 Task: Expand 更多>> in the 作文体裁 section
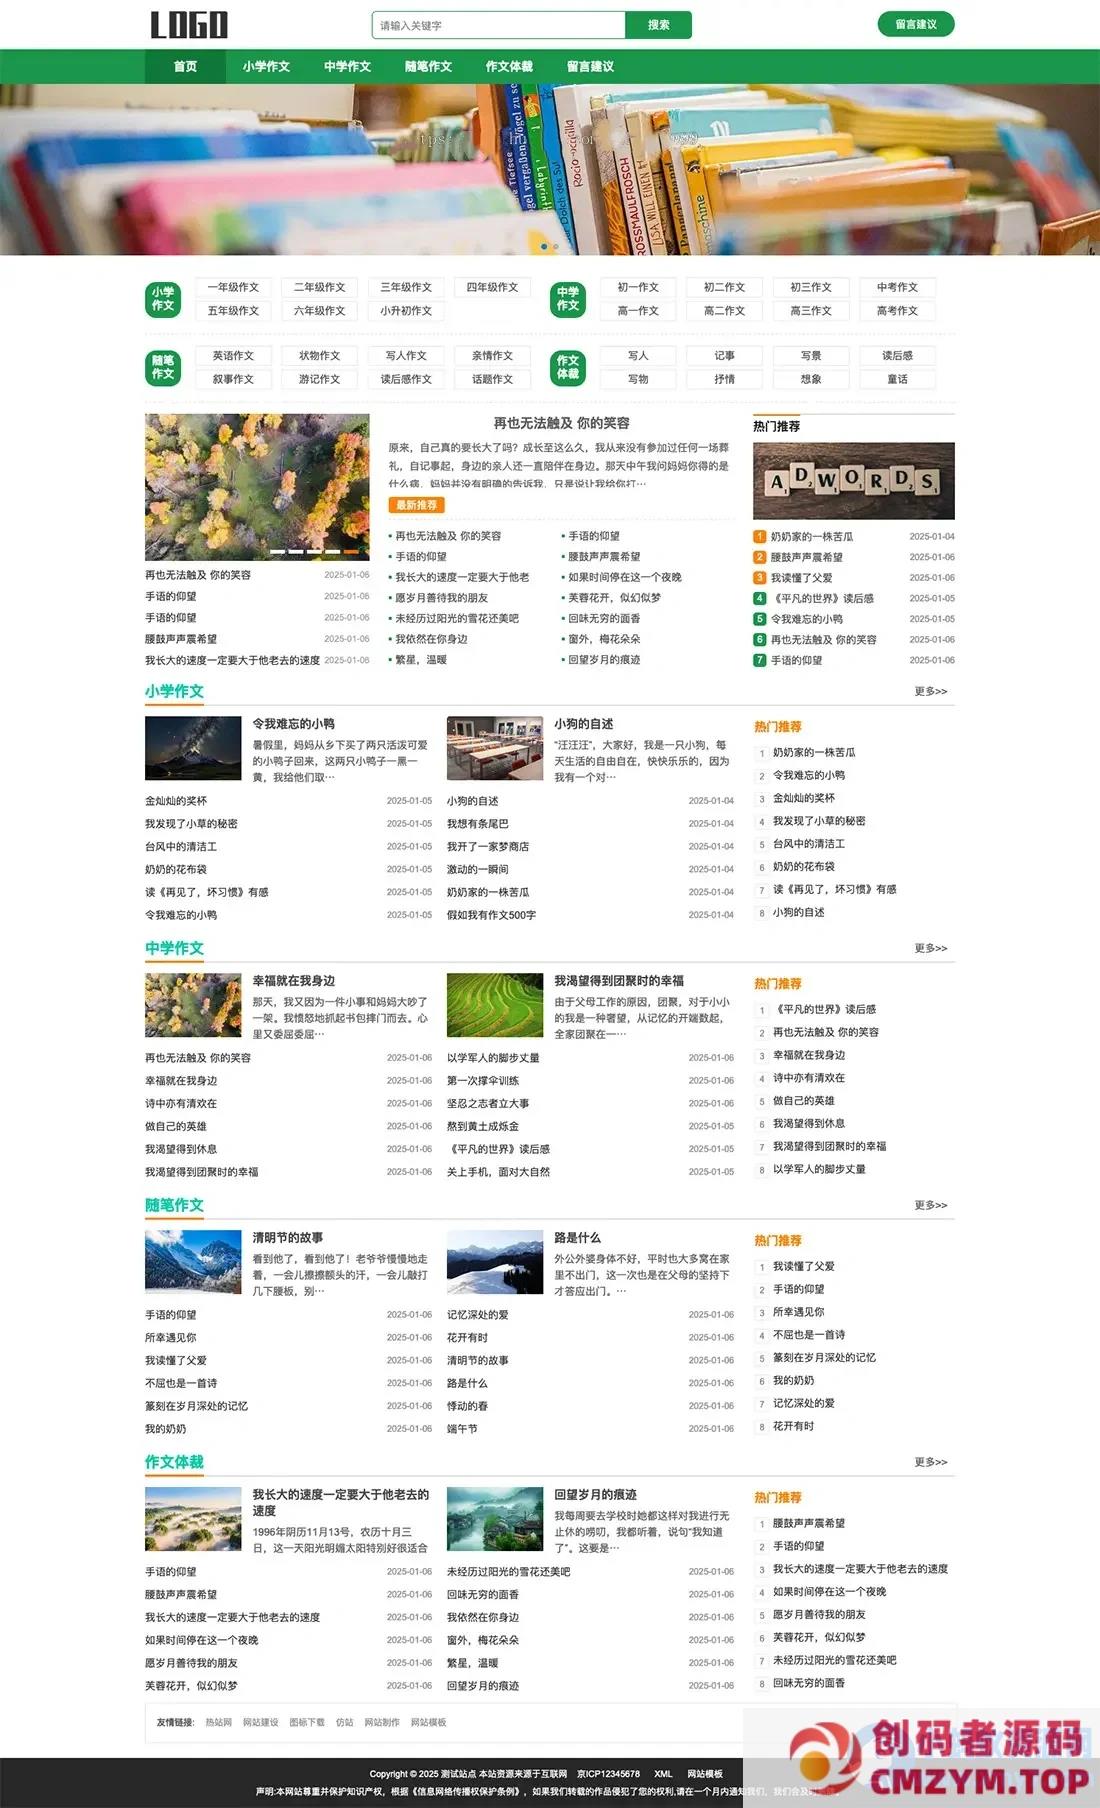(930, 1462)
